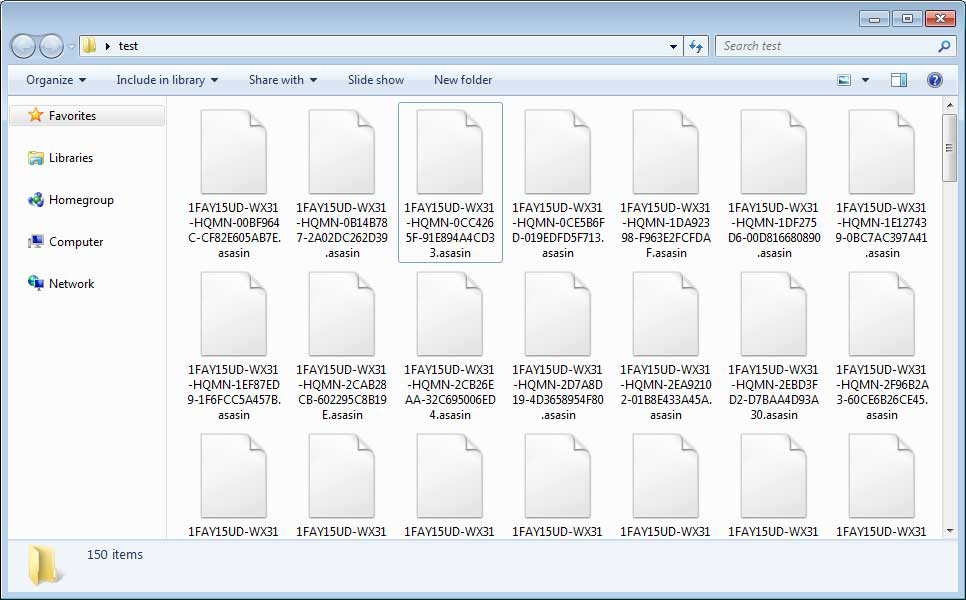Select file HQMN-0B14B787-2A02DC262D39.asasin icon
The image size is (966, 600).
[x=342, y=152]
